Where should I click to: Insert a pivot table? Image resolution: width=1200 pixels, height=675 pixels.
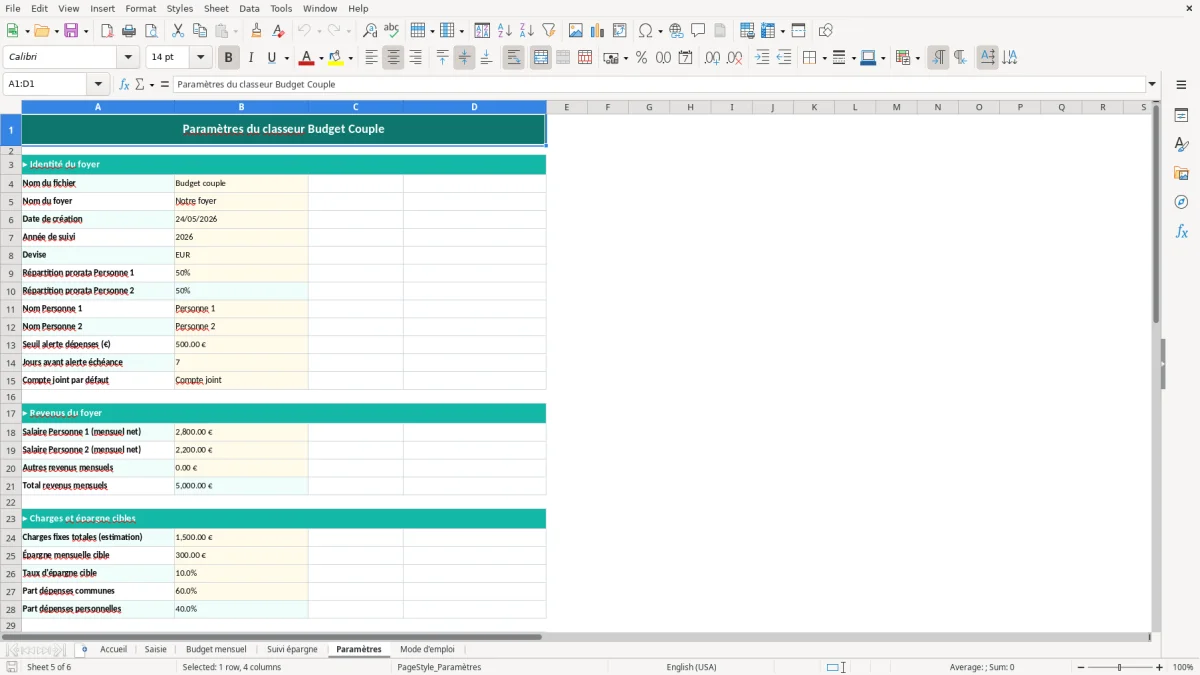coord(620,31)
